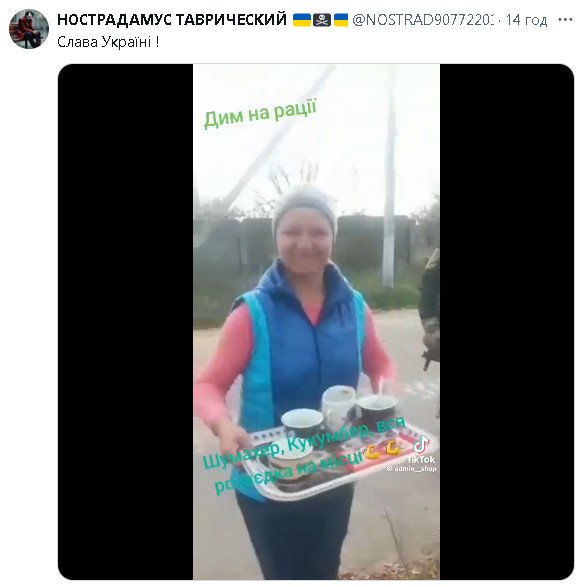Viewport: 583px width, 587px height.
Task: Click the Дим на рації overlay caption
Action: click(x=261, y=113)
